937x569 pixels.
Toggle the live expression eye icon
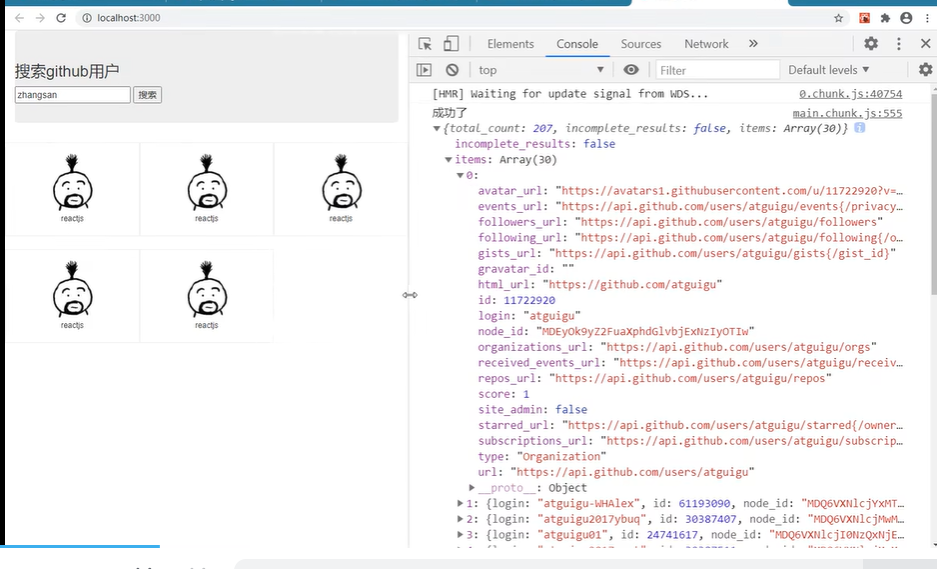pos(631,70)
